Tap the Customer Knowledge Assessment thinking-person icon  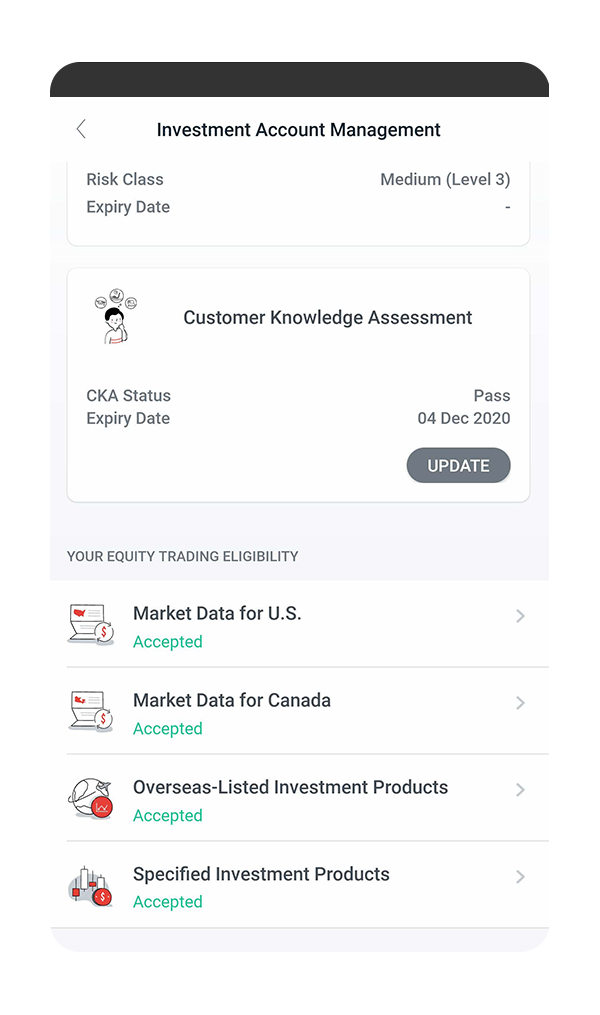[x=116, y=316]
